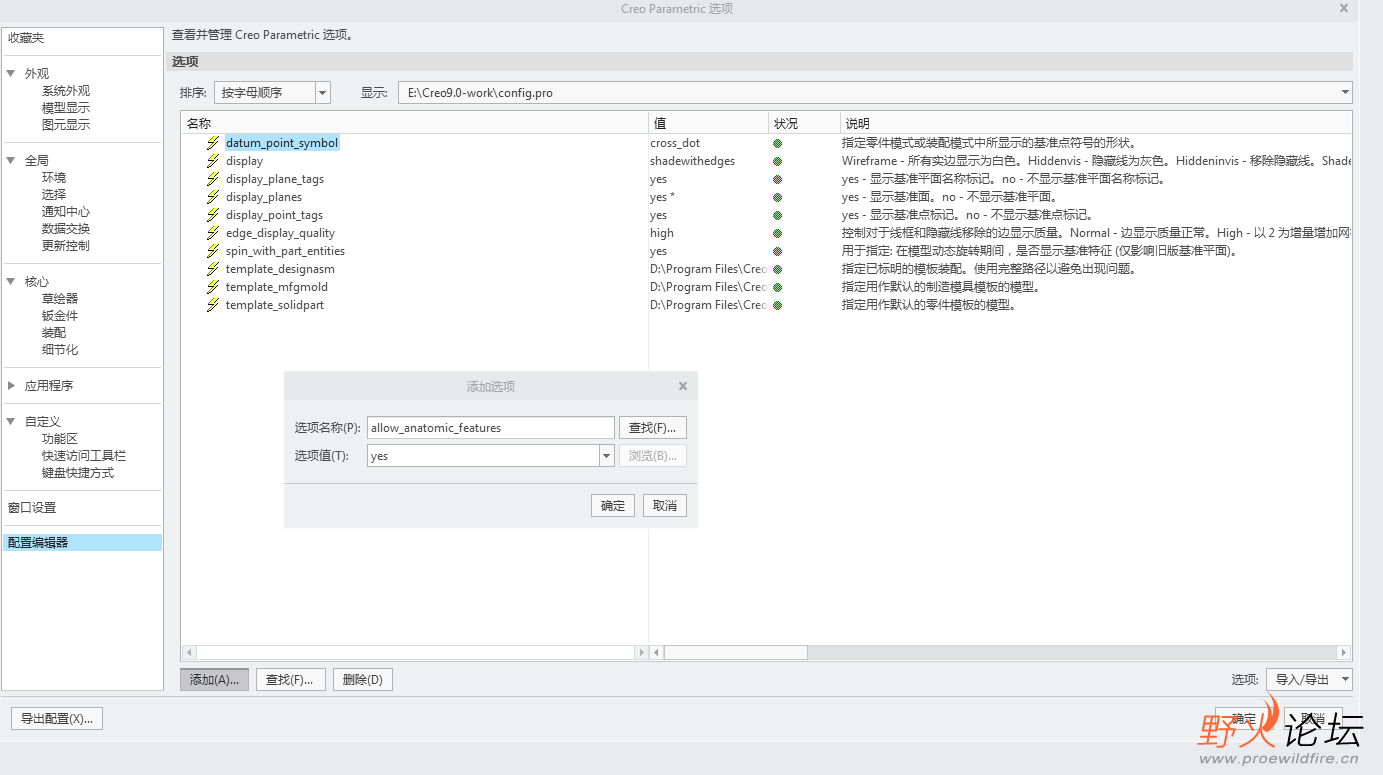Click status dot for template_solidpart row

[777, 305]
